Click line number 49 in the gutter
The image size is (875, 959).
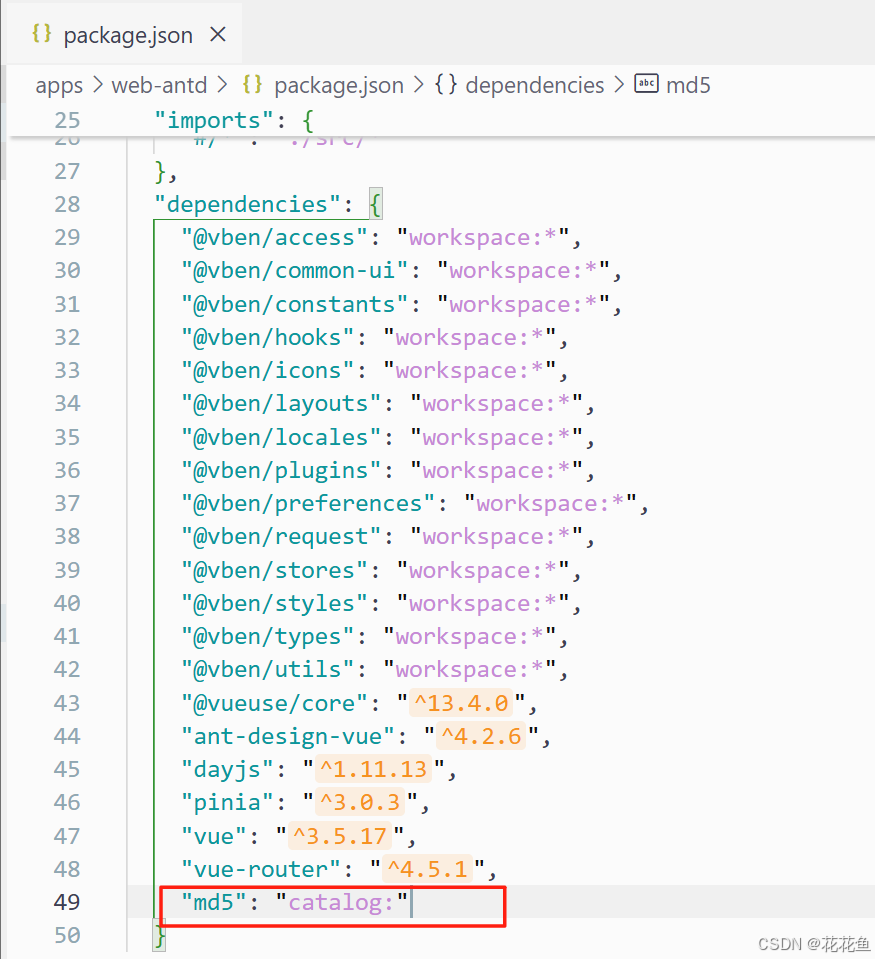pyautogui.click(x=67, y=902)
